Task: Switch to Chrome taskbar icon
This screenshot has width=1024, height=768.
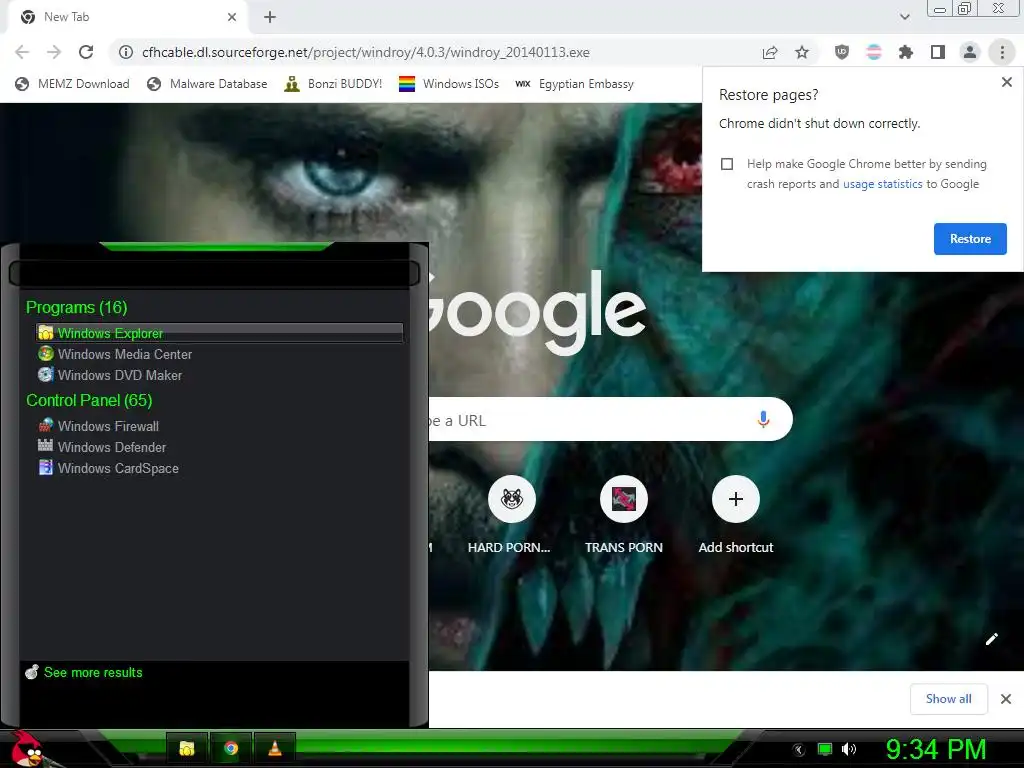Action: tap(231, 748)
